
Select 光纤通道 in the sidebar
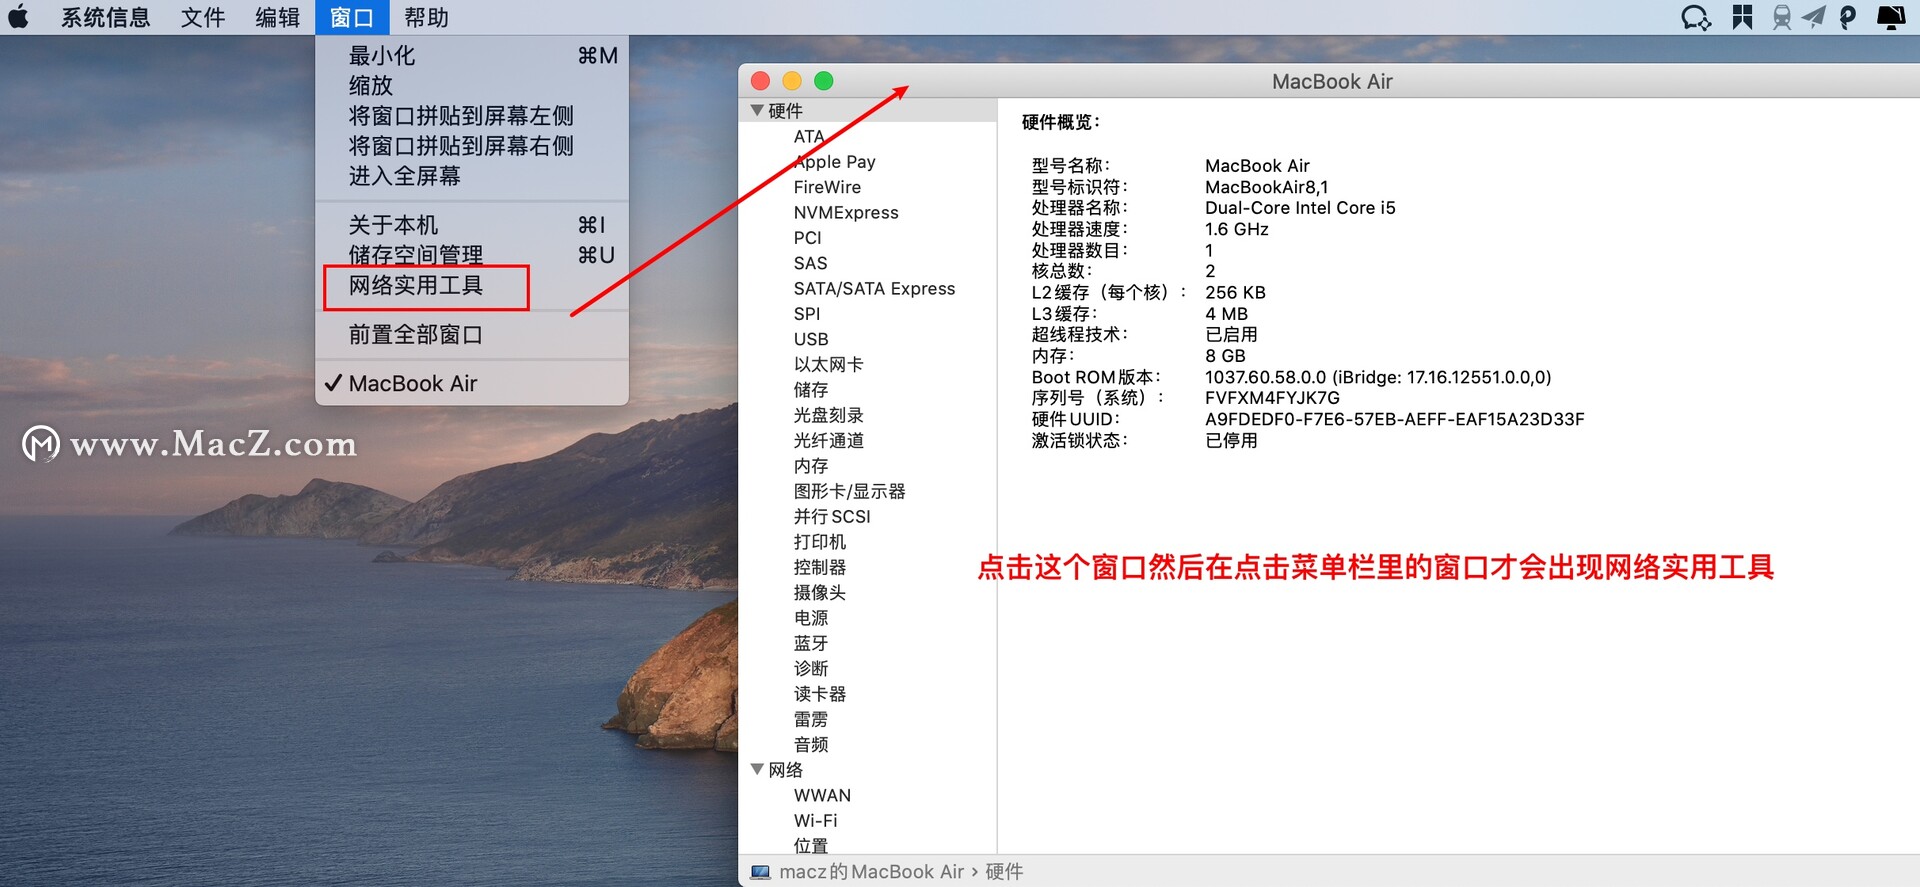828,441
